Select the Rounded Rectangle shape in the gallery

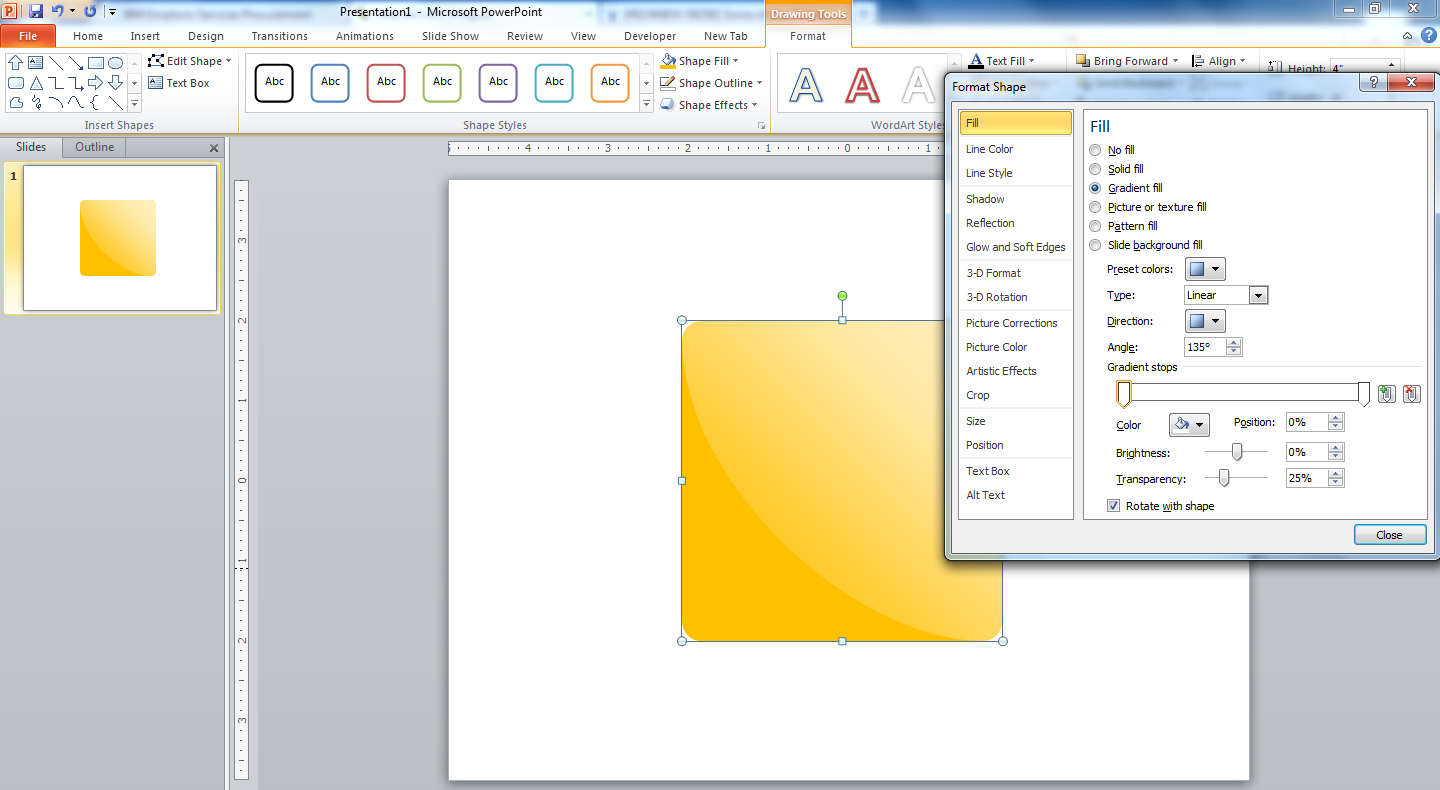15,82
